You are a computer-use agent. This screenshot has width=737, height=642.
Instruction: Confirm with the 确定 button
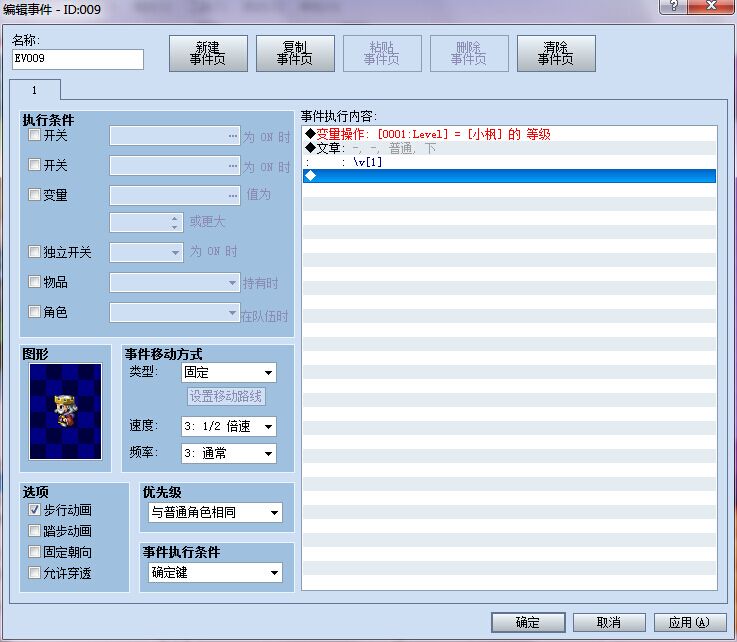(528, 622)
